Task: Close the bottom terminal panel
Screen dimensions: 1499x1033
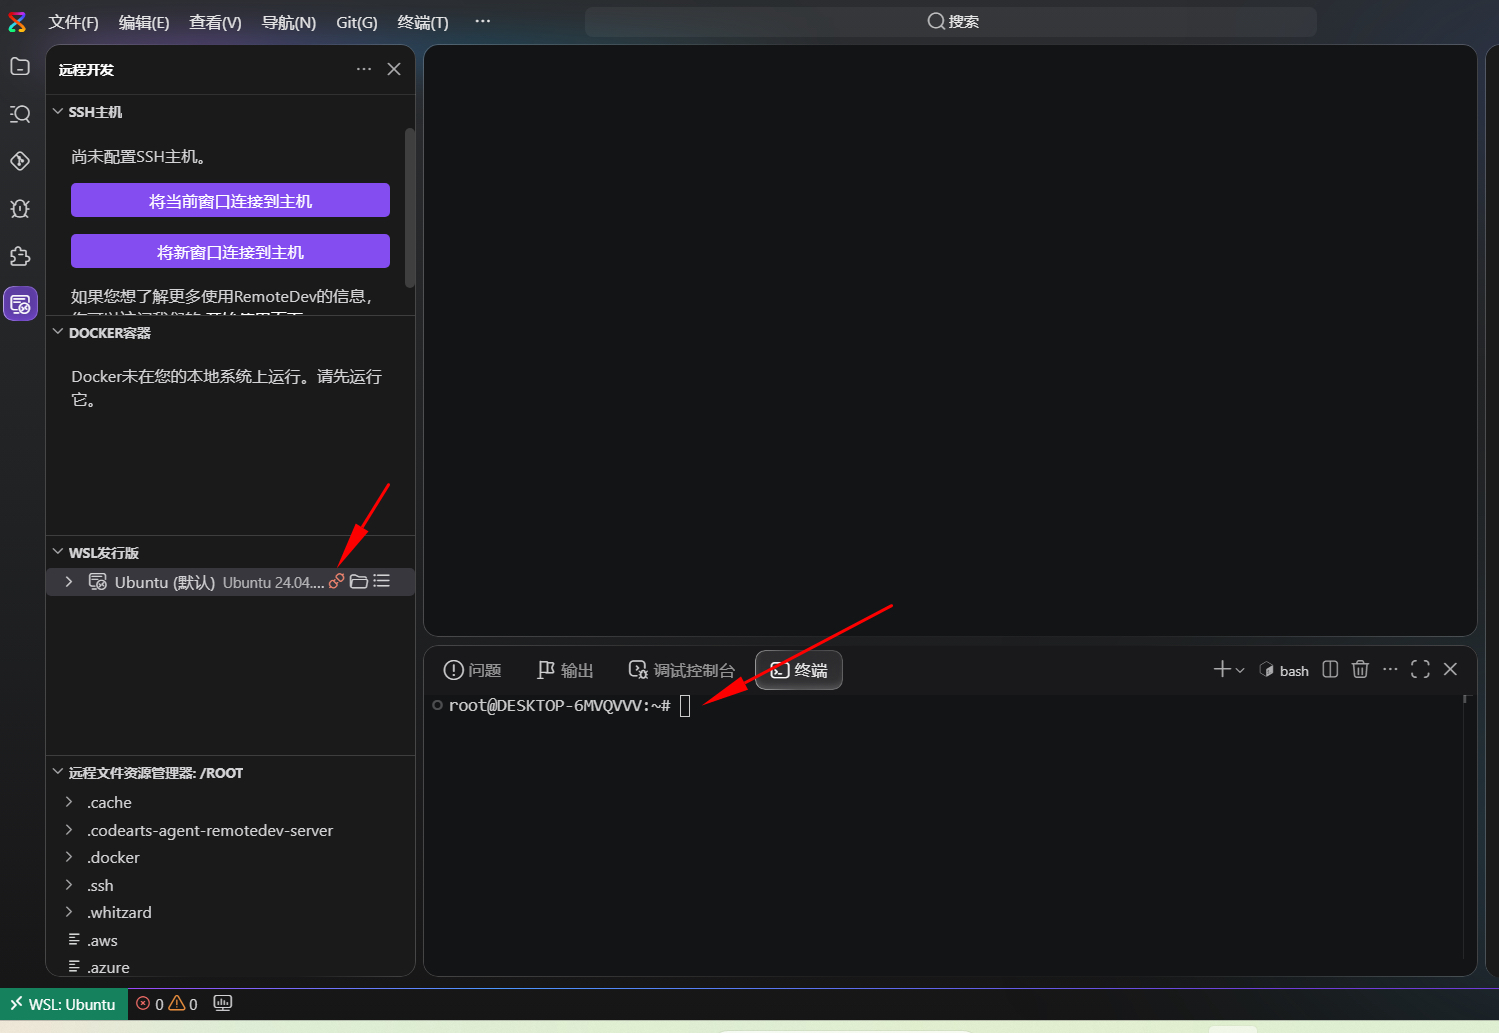Action: 1450,669
